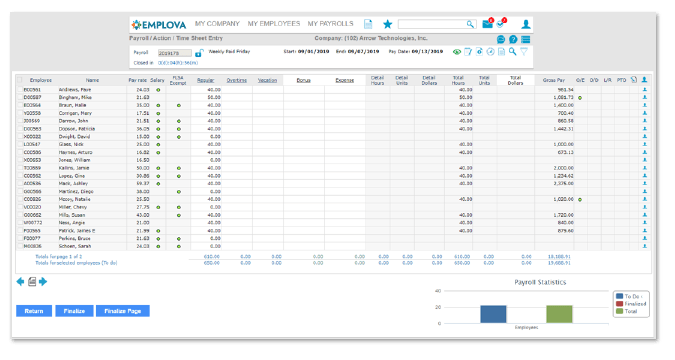Click the Payroll number input field
675x360 pixels.
click(174, 53)
